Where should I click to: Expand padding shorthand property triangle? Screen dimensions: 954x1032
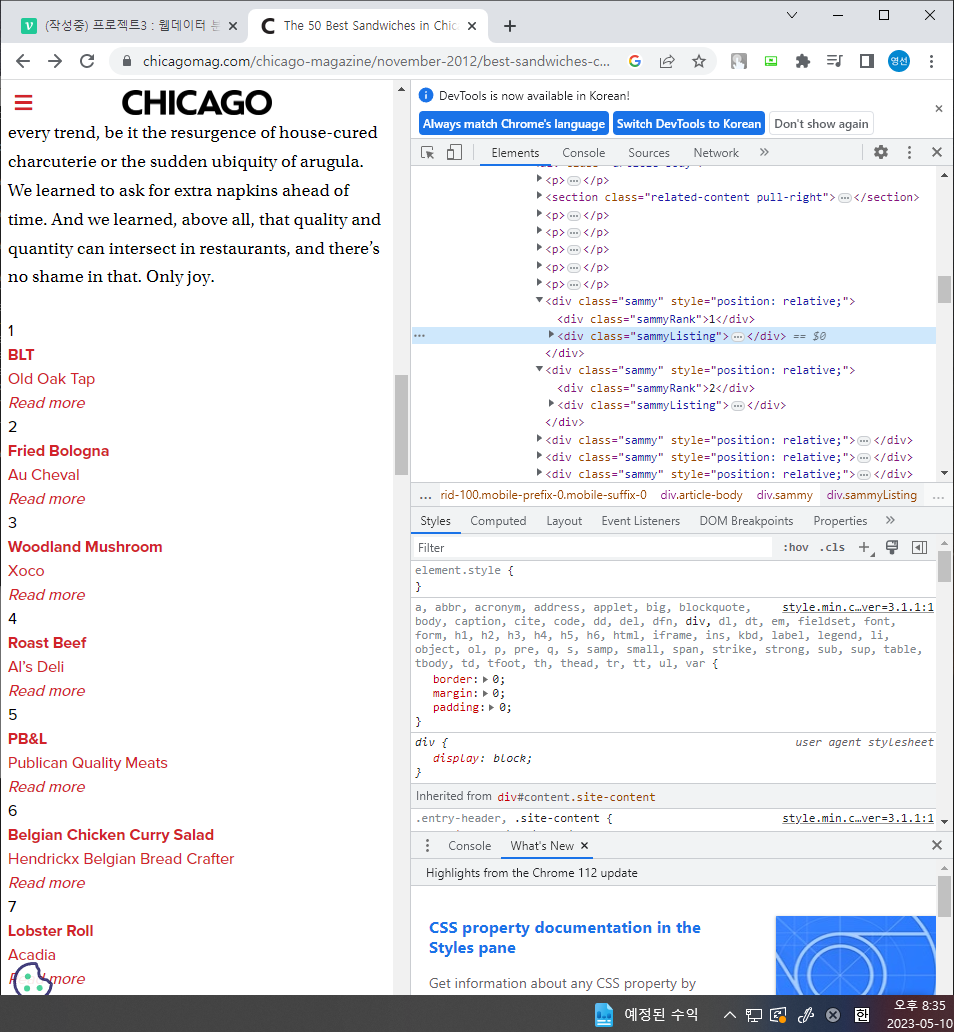(491, 708)
